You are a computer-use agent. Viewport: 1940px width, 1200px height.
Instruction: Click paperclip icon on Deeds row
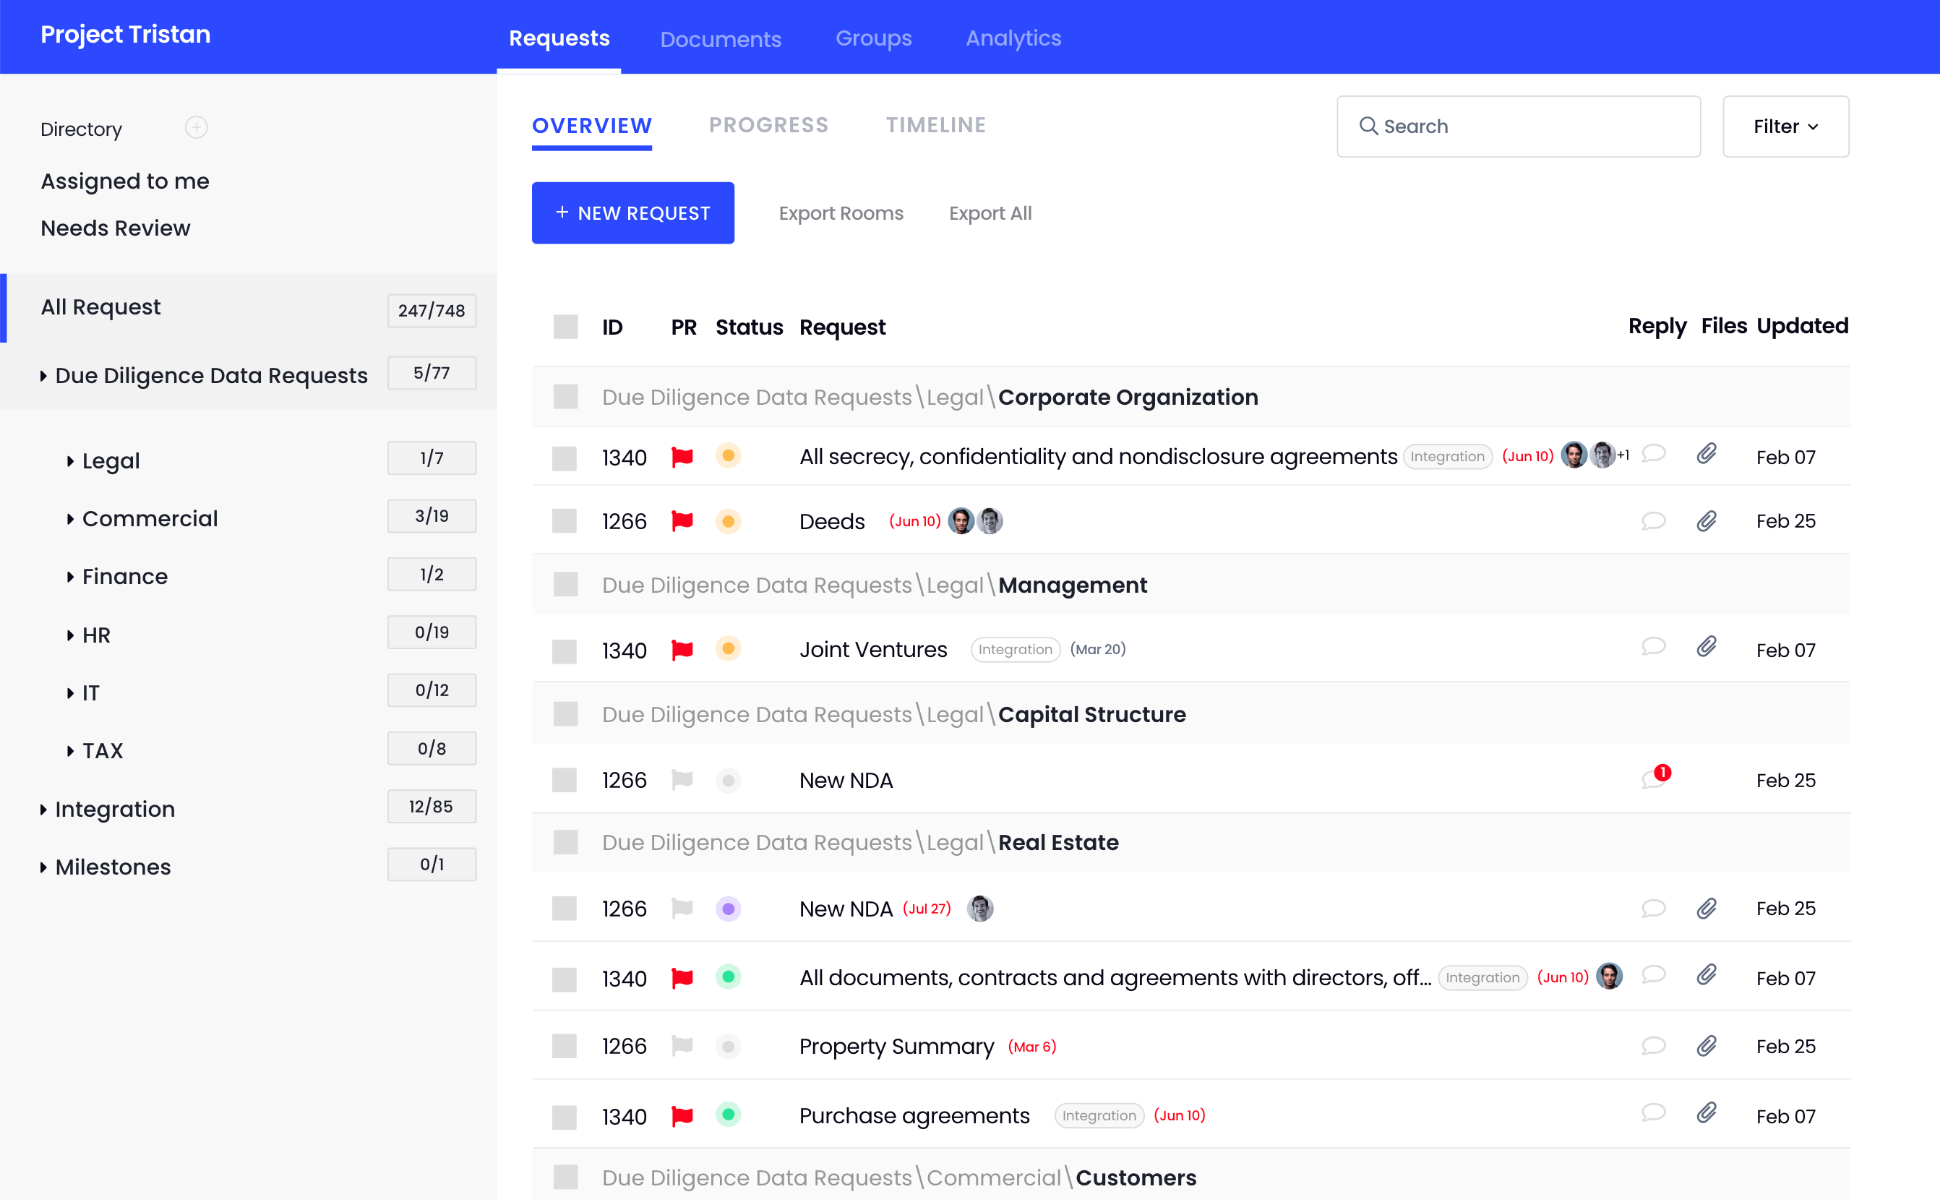(1707, 521)
